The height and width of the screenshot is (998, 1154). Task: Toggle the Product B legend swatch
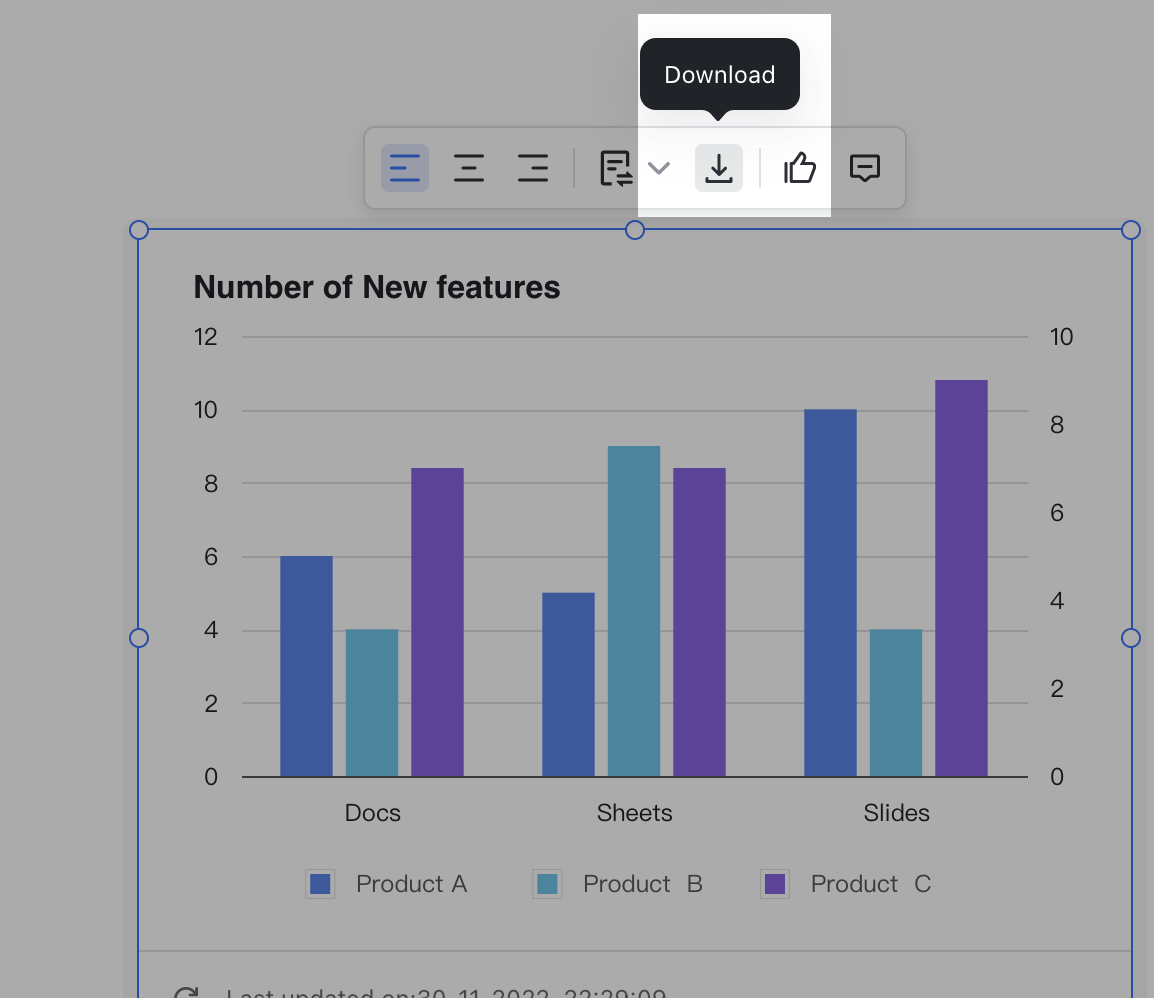point(547,884)
